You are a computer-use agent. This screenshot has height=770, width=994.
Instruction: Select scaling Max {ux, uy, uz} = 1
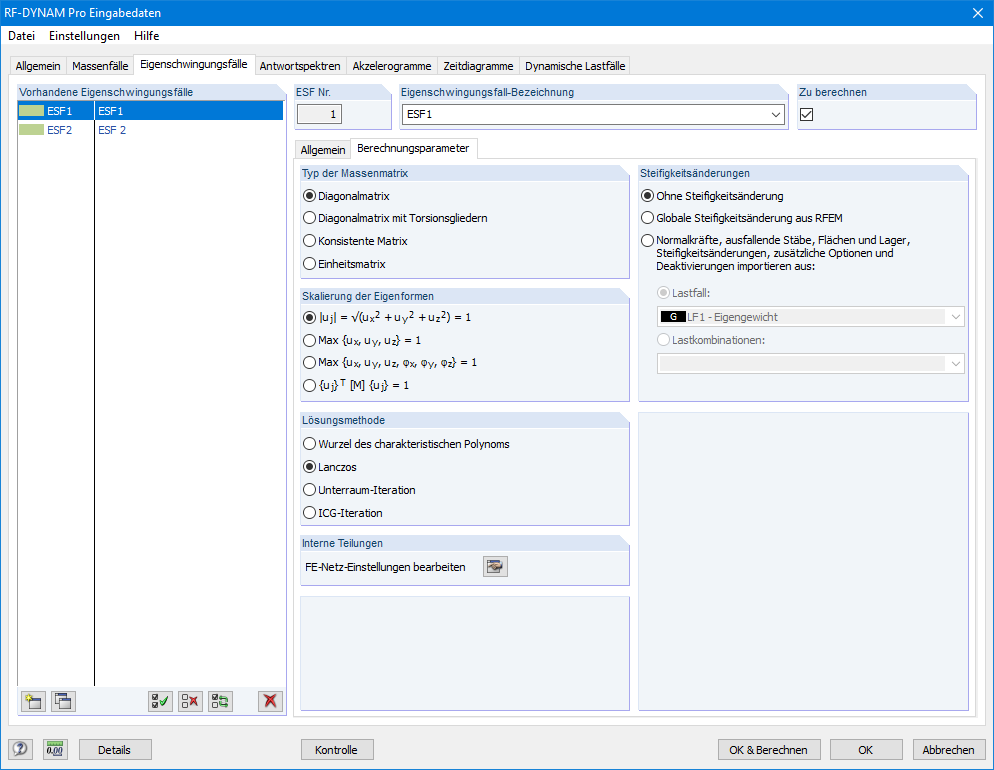tap(309, 340)
